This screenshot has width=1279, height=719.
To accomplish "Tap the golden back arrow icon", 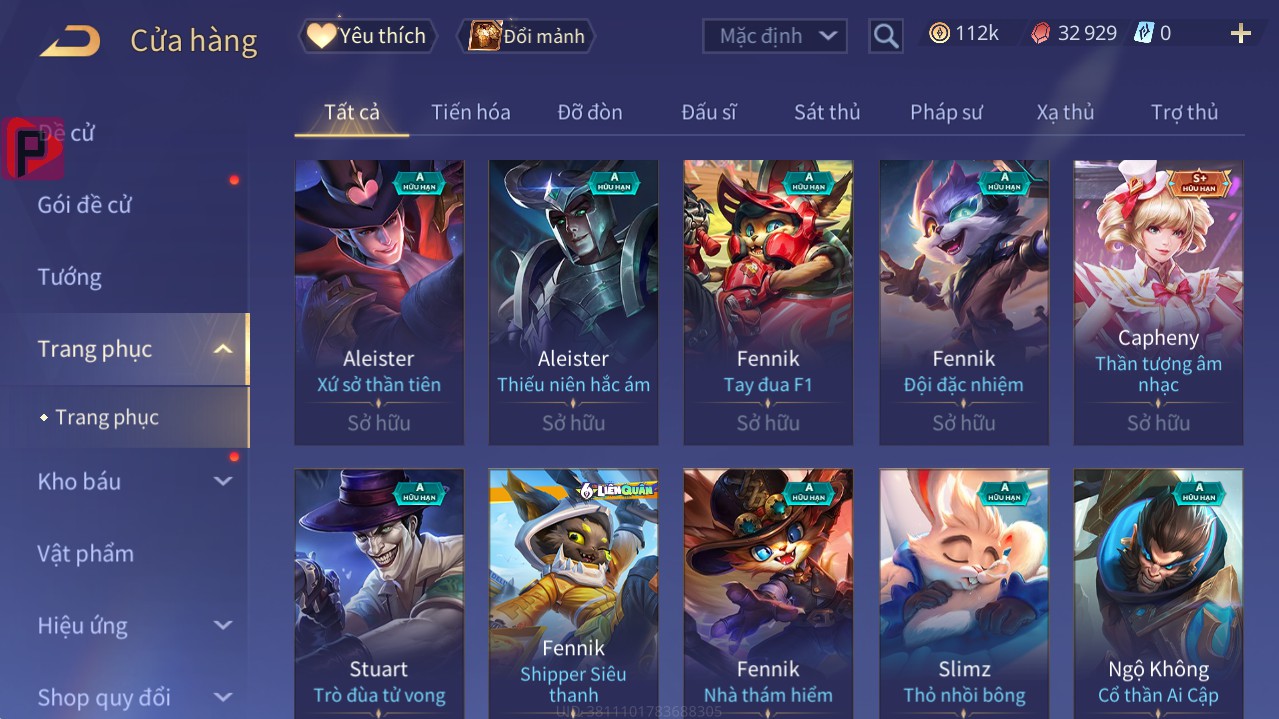I will point(70,41).
